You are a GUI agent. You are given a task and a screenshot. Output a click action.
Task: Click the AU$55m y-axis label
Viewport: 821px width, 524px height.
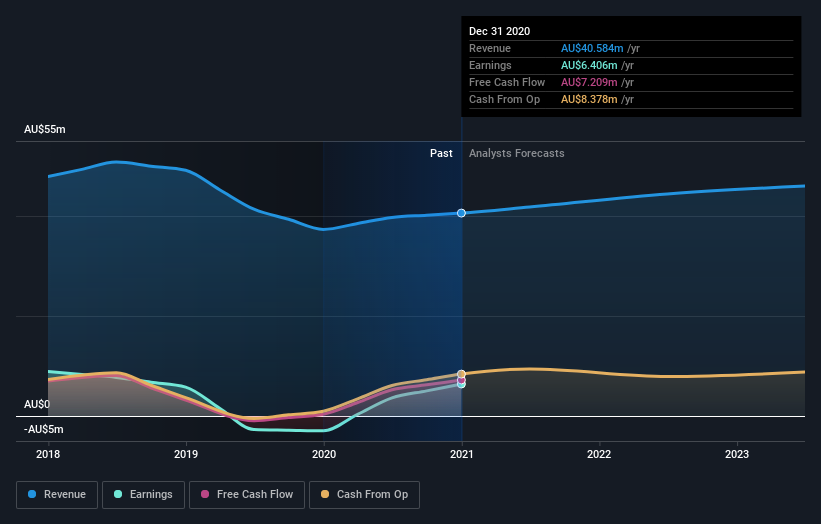tap(45, 129)
